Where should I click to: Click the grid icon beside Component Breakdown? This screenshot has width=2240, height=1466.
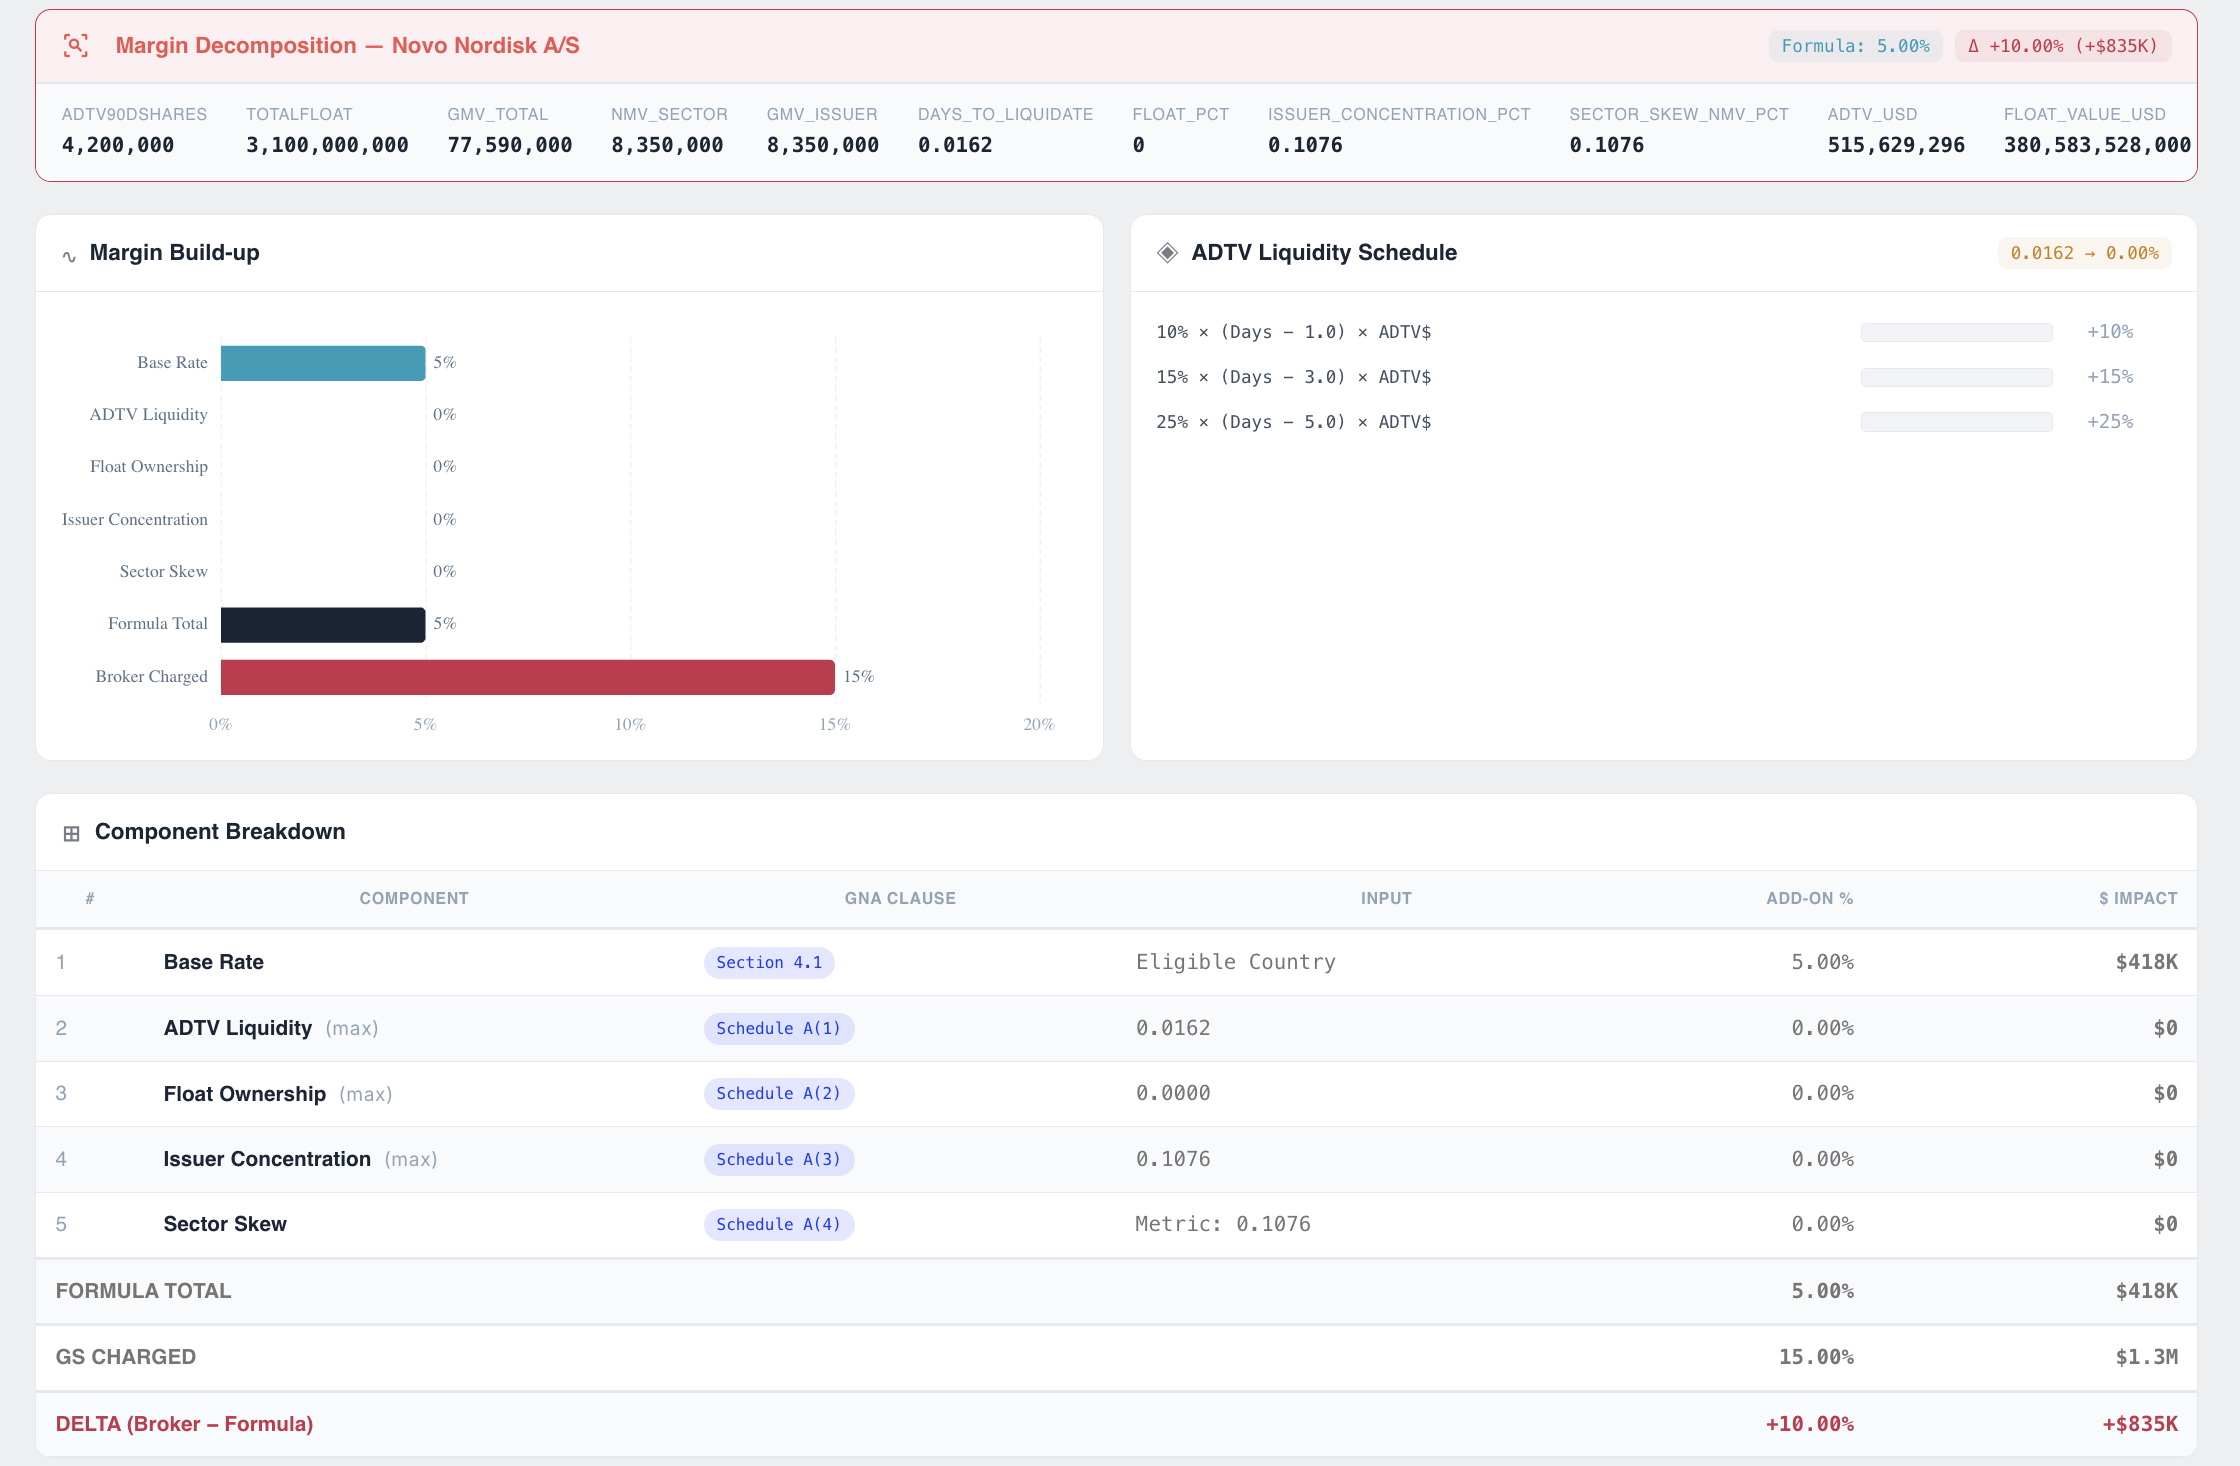point(71,833)
